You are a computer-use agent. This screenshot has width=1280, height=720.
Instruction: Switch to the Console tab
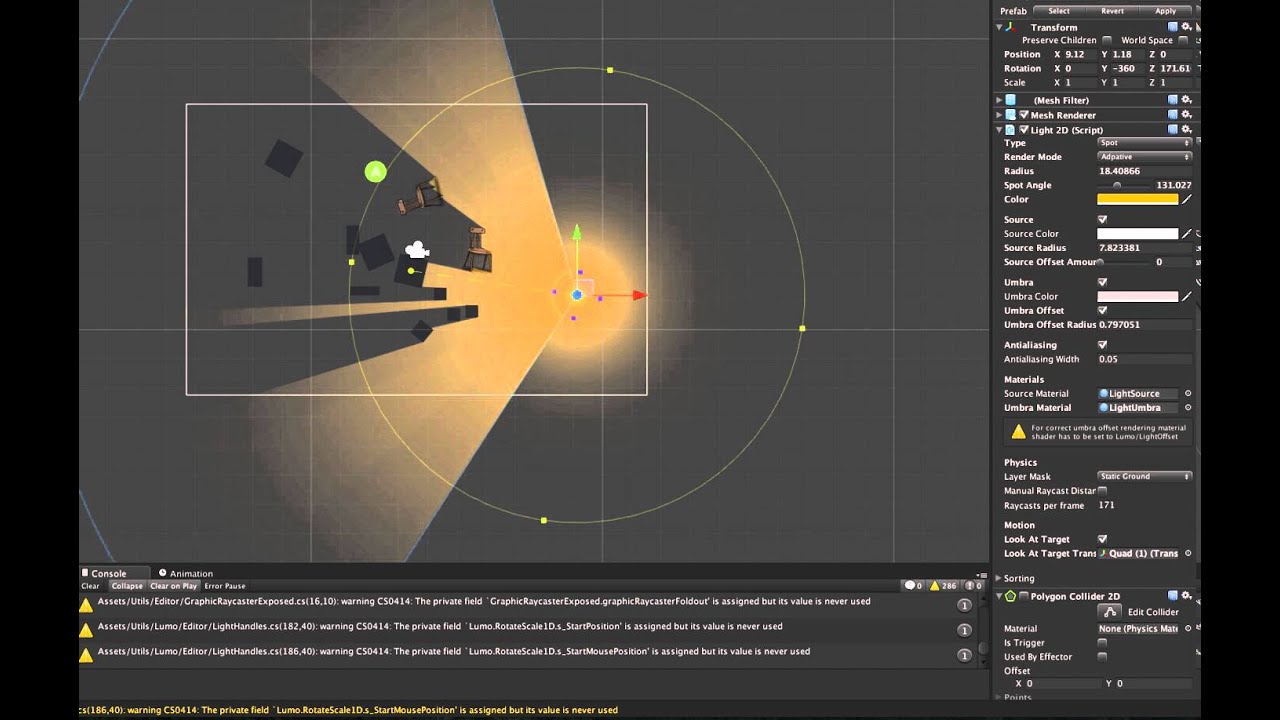tap(110, 573)
